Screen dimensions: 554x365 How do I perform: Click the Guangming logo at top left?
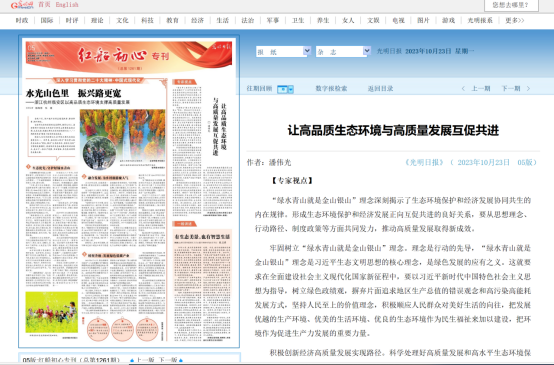[x=22, y=5]
